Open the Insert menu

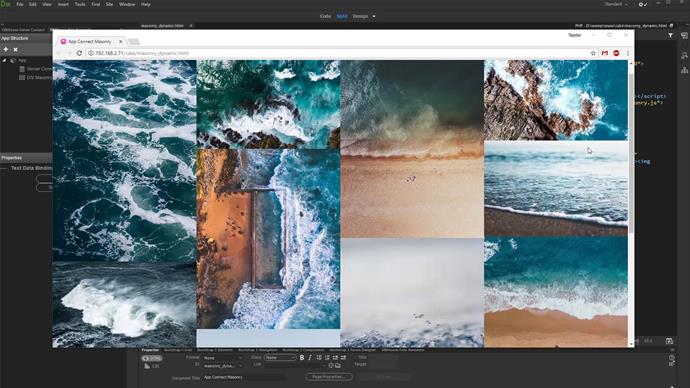coord(63,4)
